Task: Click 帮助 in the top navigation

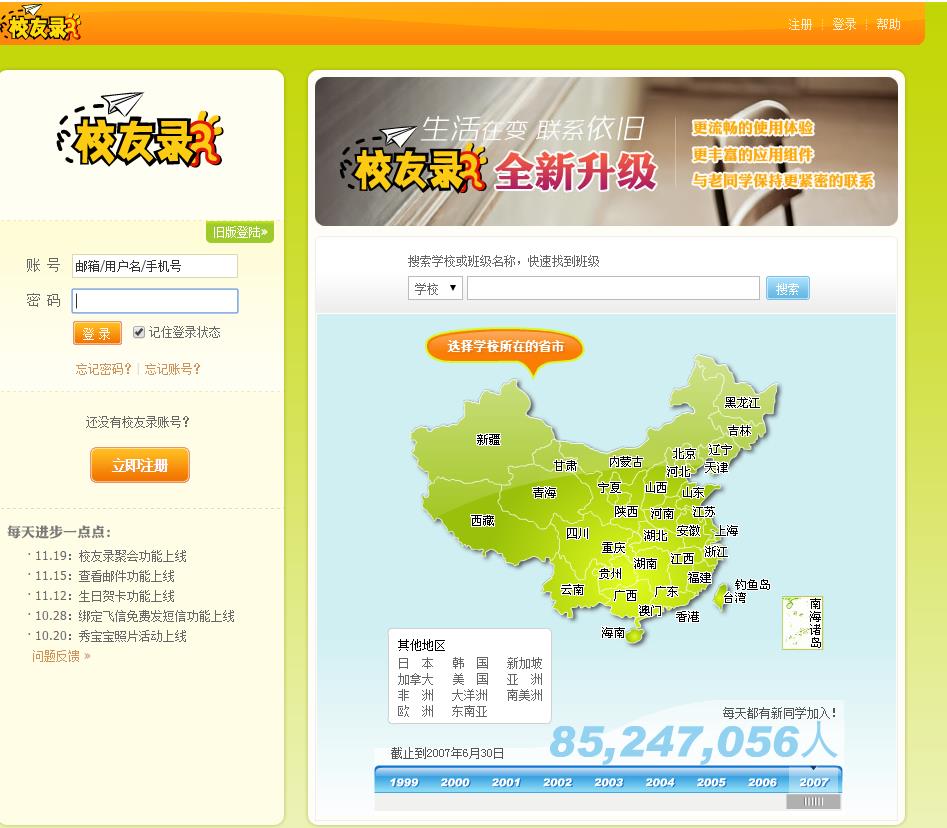Action: (x=888, y=24)
